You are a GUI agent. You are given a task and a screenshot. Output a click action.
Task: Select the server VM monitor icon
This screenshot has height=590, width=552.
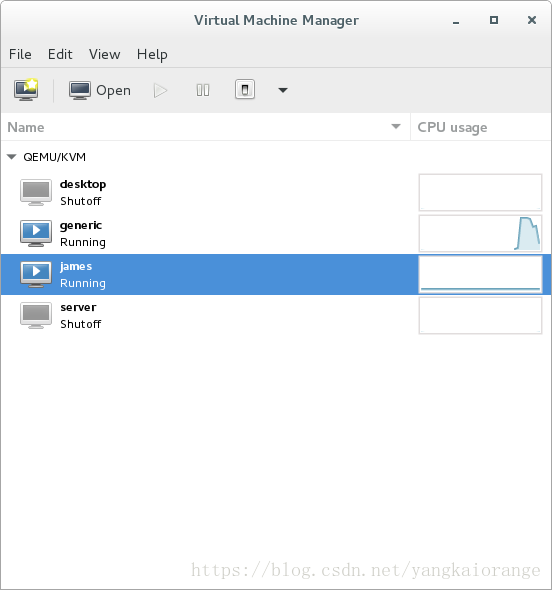tap(36, 315)
